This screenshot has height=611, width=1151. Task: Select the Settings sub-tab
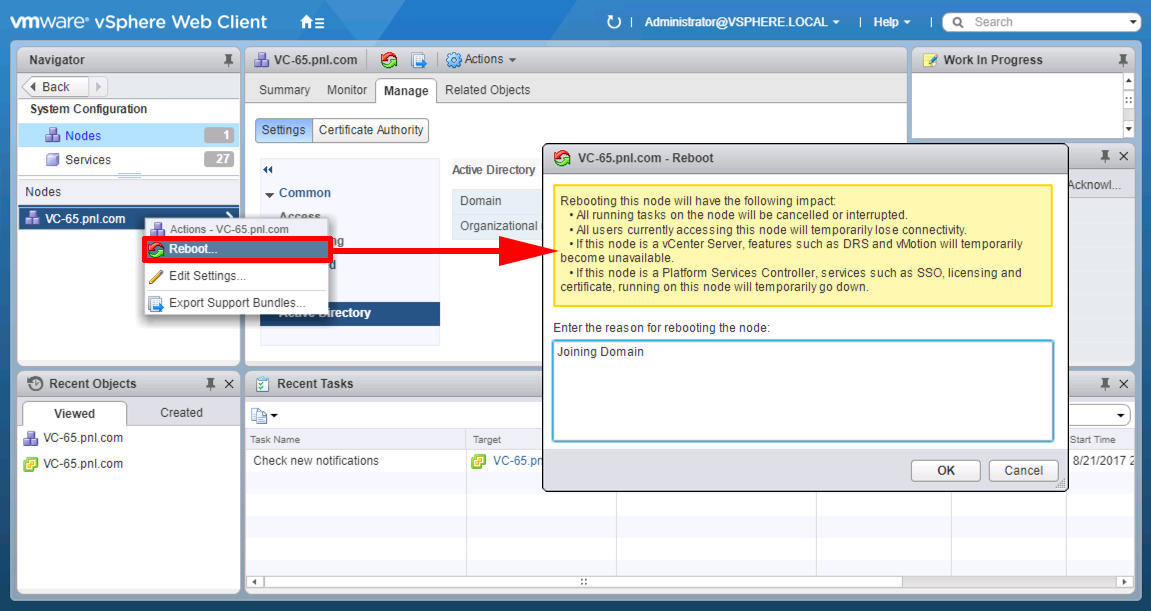283,130
